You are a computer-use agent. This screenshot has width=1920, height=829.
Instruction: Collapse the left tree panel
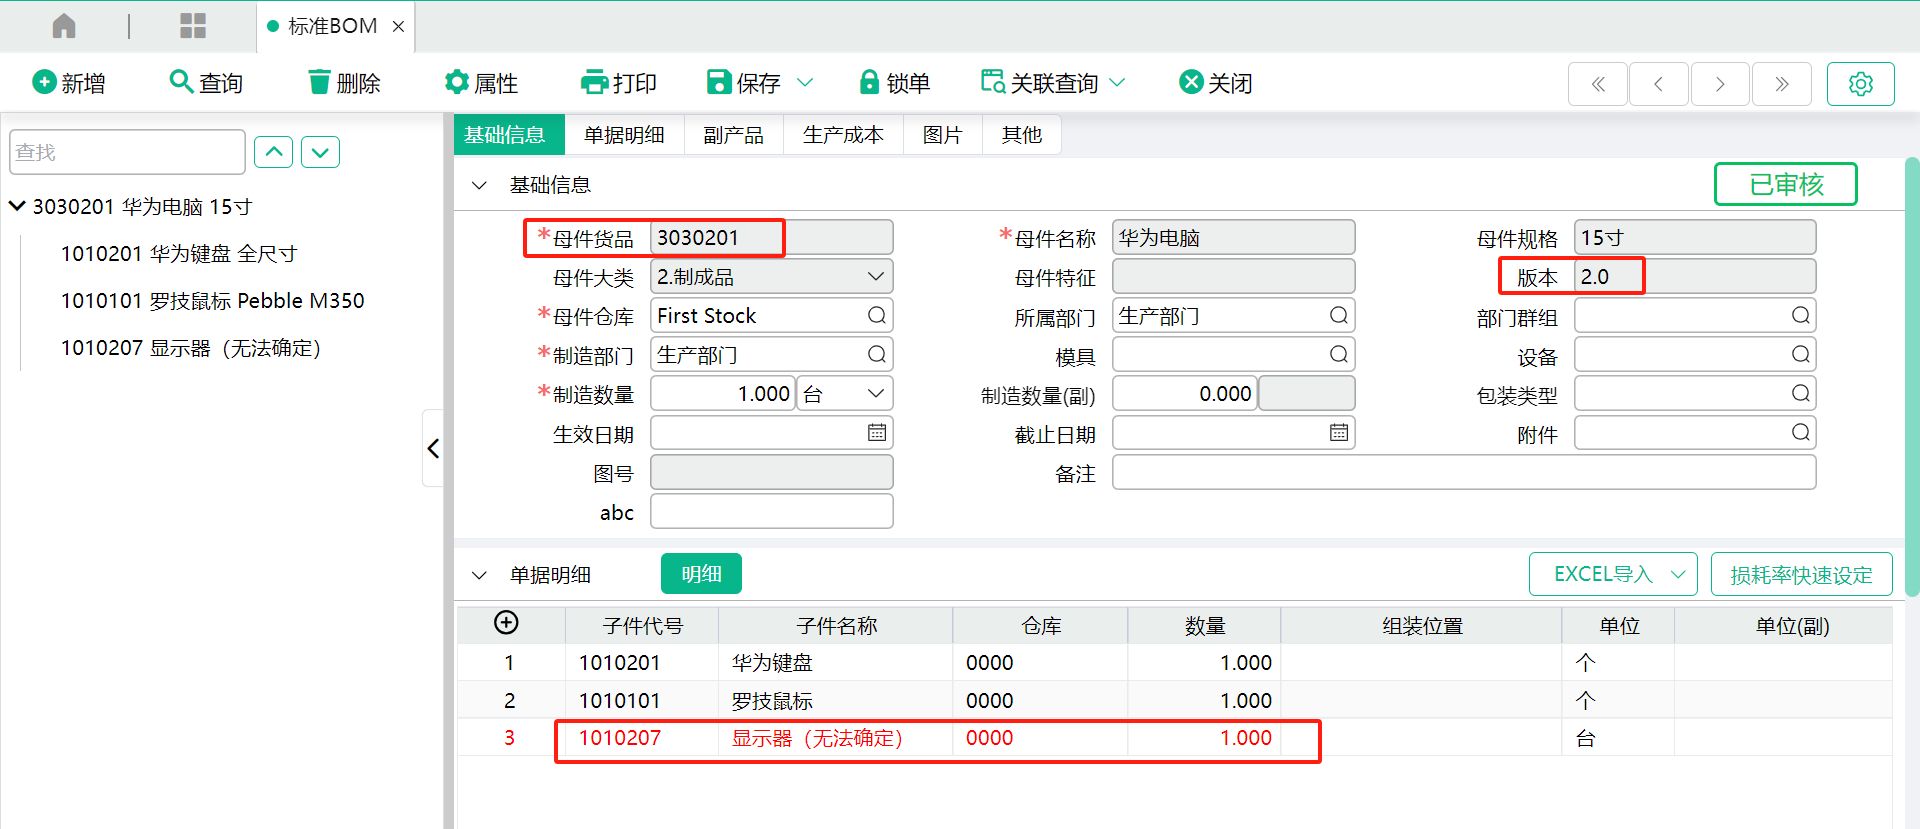pos(433,448)
